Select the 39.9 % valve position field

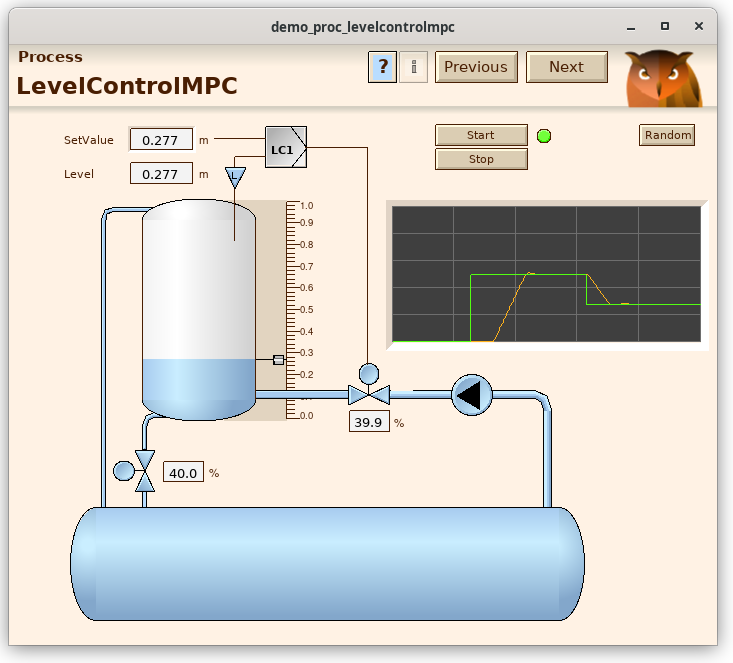click(369, 422)
